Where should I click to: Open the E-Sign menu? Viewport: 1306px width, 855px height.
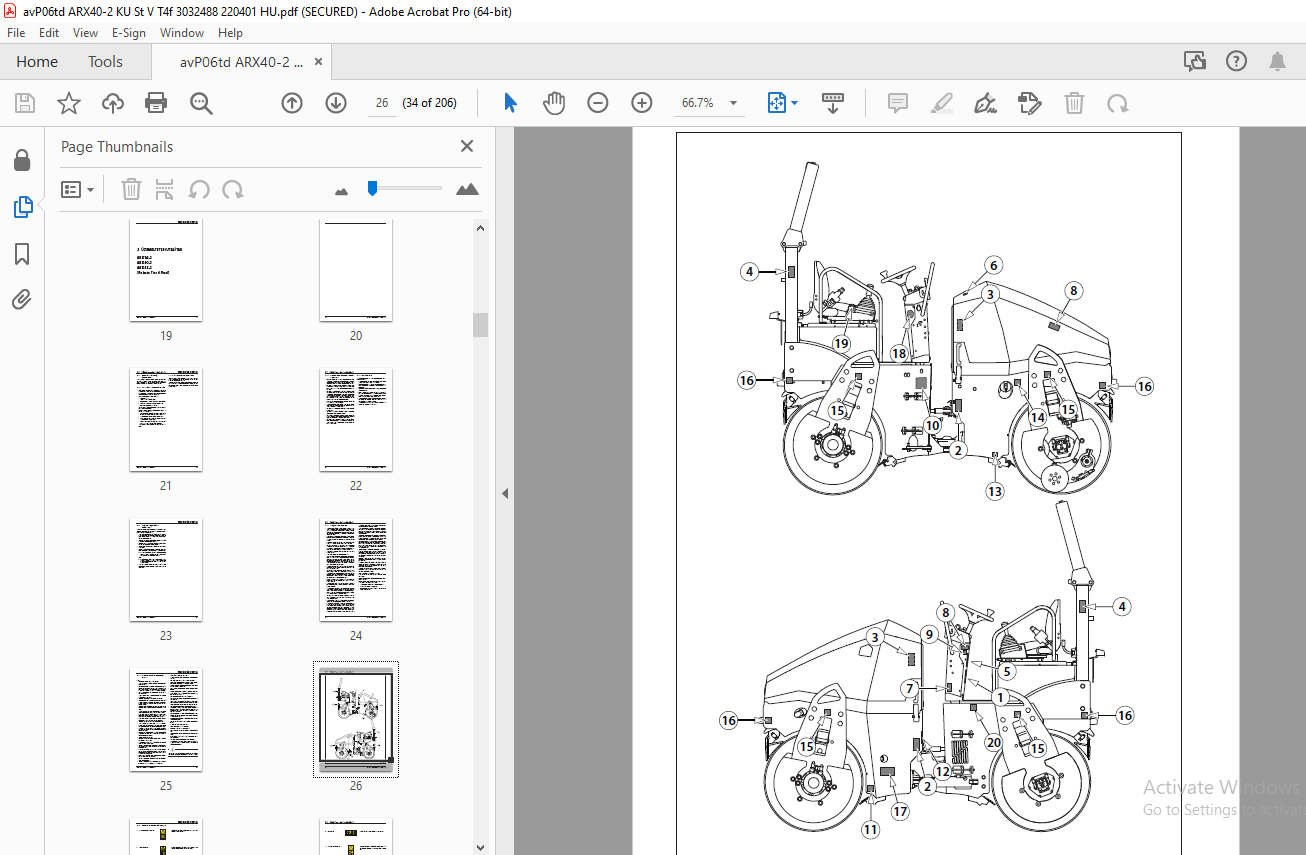[129, 33]
